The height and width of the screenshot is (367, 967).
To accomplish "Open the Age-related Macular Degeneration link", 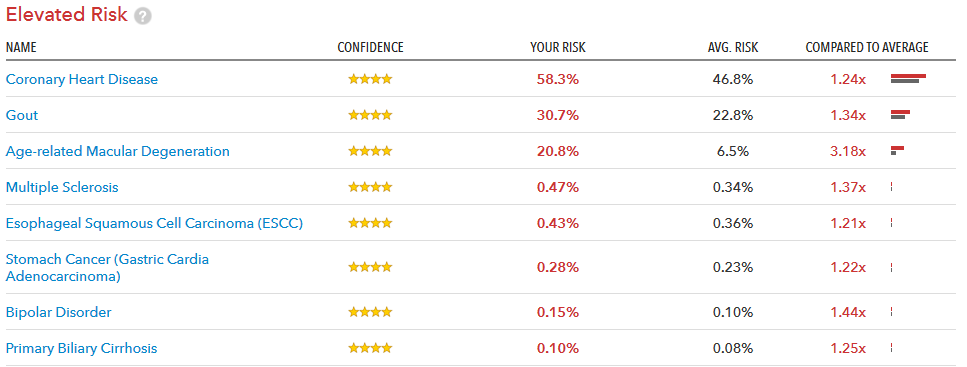I will (x=118, y=151).
